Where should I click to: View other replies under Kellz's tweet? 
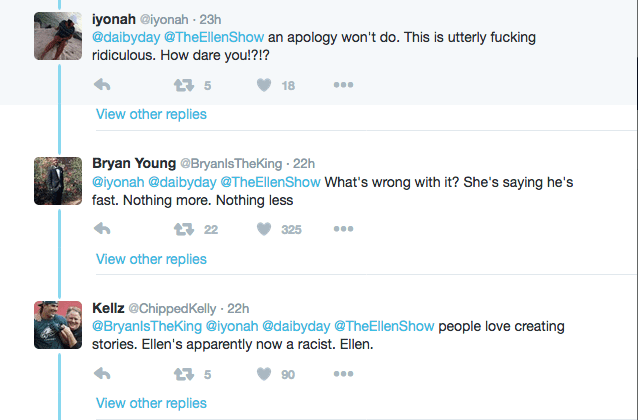[151, 403]
